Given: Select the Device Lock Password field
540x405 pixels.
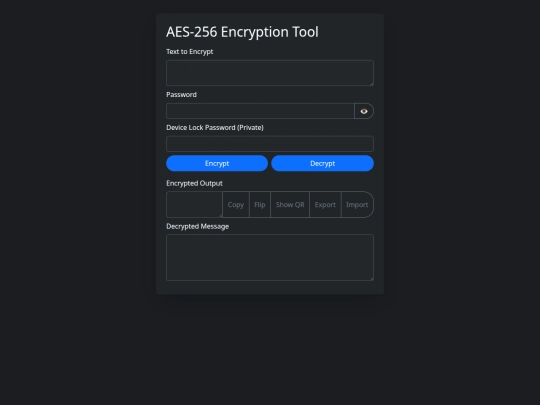Looking at the screenshot, I should tap(270, 144).
